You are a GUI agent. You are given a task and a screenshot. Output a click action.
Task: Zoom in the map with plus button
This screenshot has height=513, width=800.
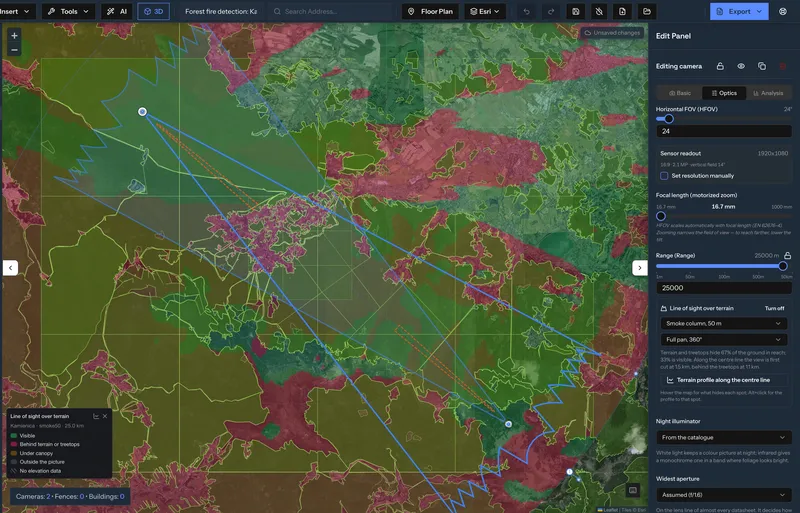pos(14,36)
